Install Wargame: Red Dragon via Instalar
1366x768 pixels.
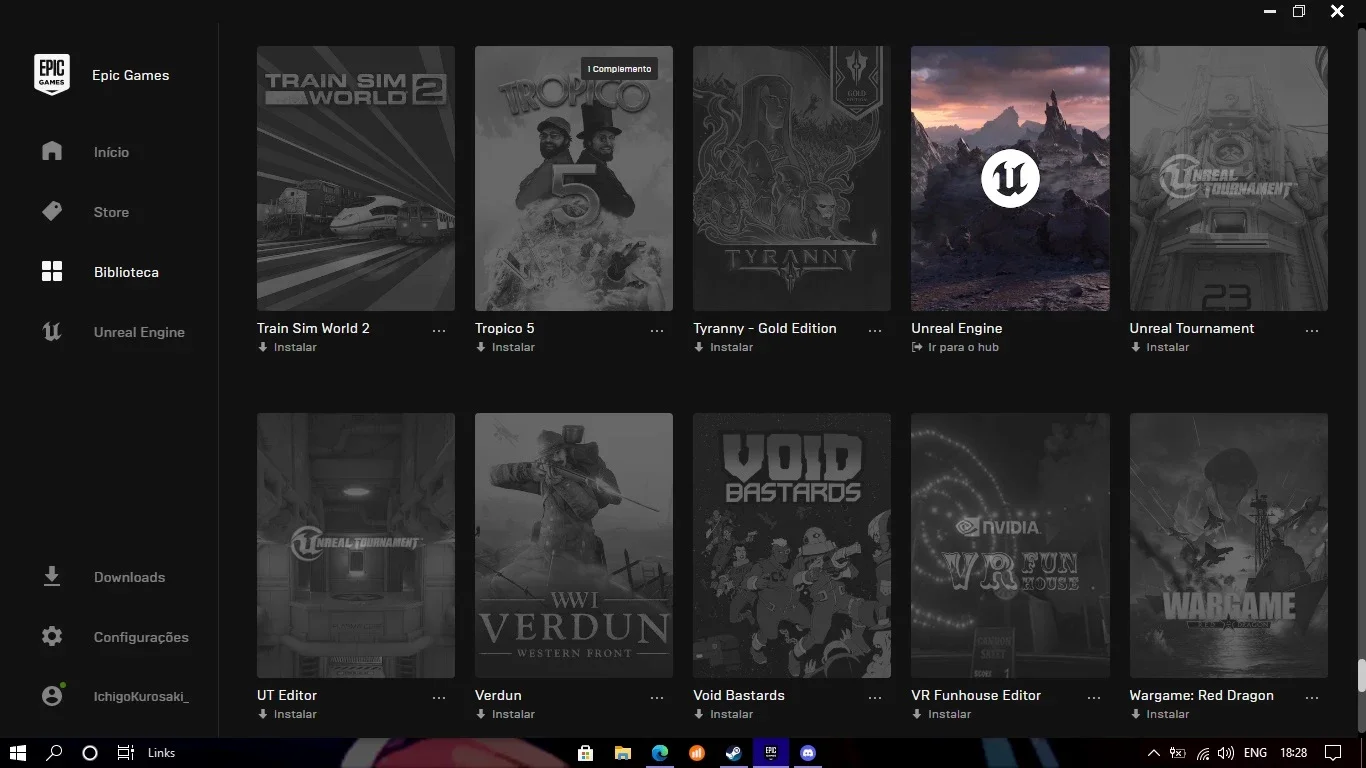[x=1160, y=714]
